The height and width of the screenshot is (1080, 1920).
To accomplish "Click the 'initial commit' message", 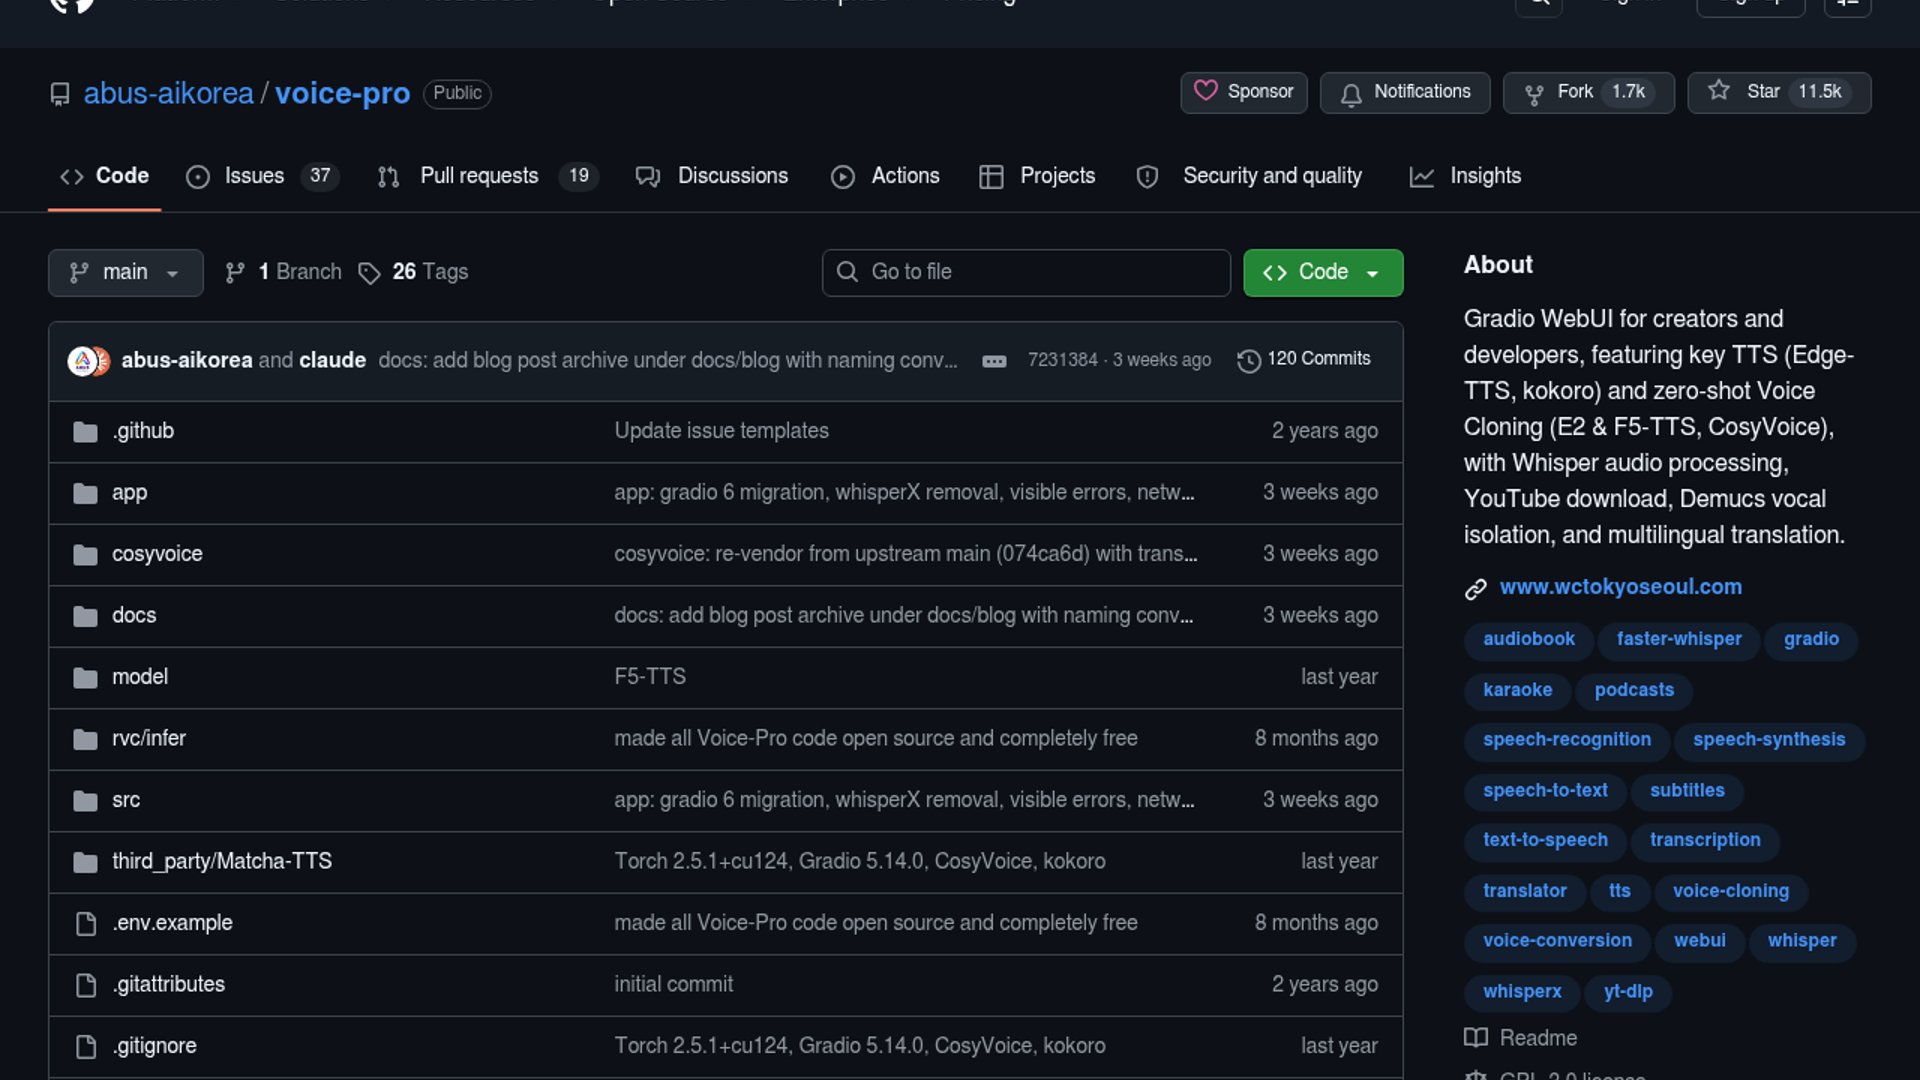I will 673,985.
